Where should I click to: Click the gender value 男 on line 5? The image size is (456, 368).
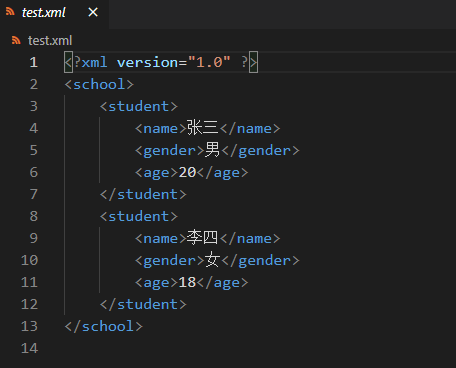coord(212,150)
